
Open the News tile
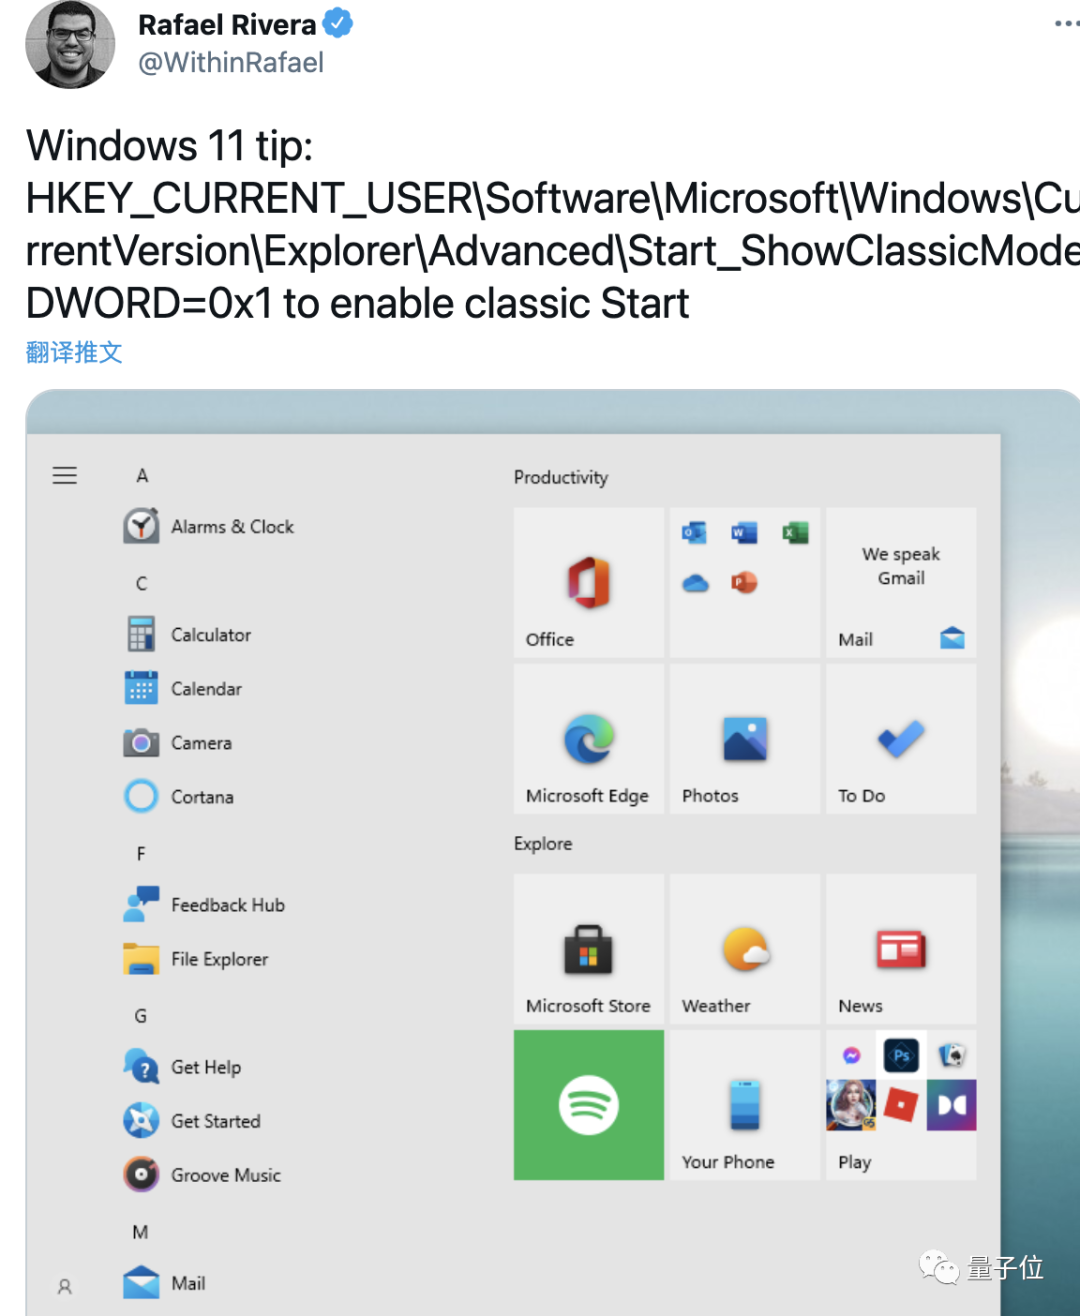pyautogui.click(x=901, y=949)
